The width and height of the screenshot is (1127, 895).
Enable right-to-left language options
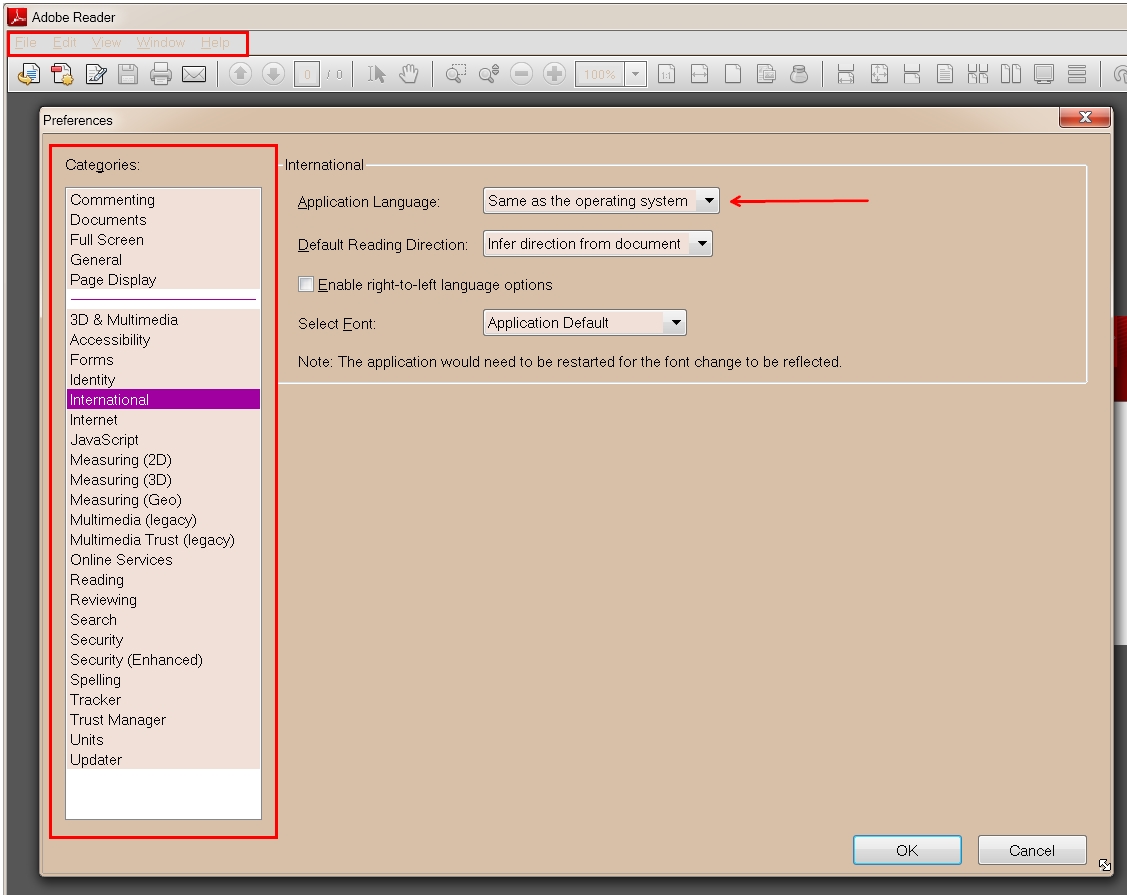(306, 284)
